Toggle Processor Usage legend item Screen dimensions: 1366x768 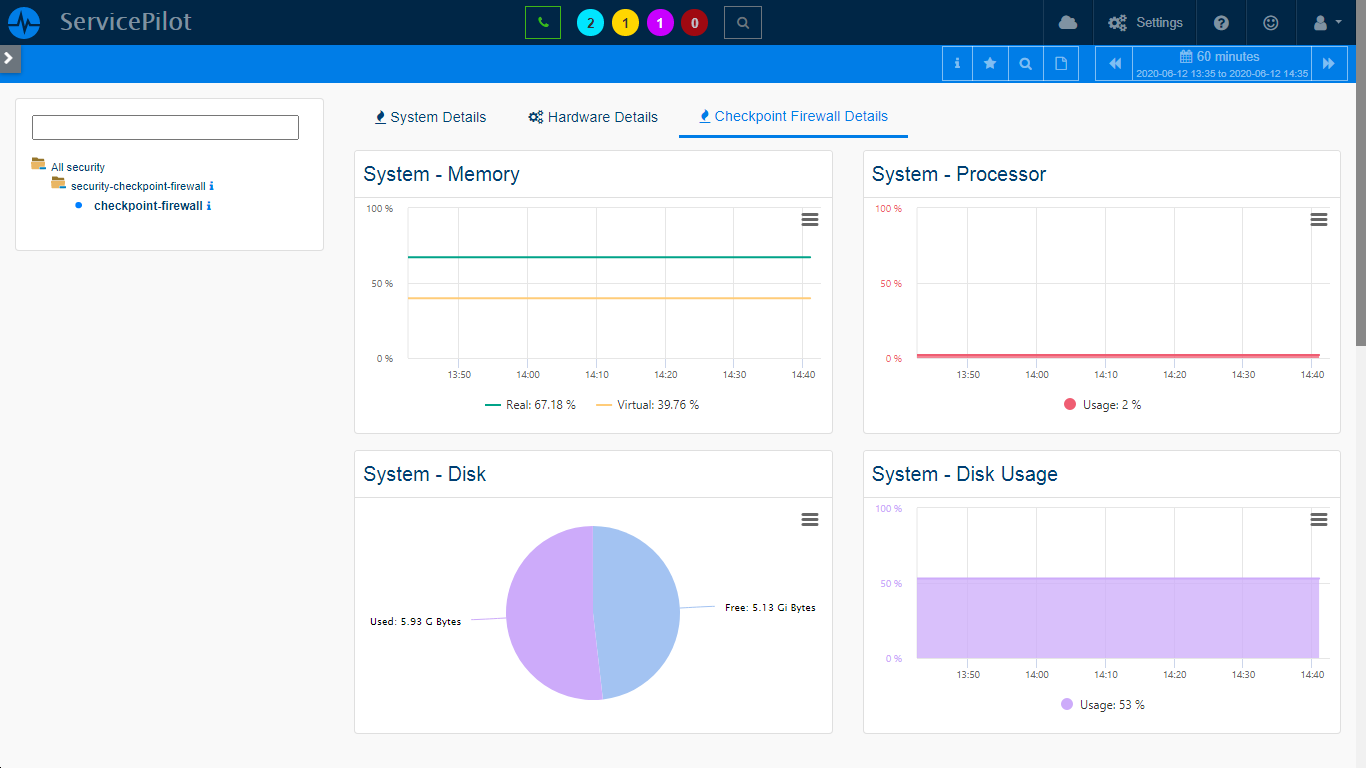pos(1102,405)
